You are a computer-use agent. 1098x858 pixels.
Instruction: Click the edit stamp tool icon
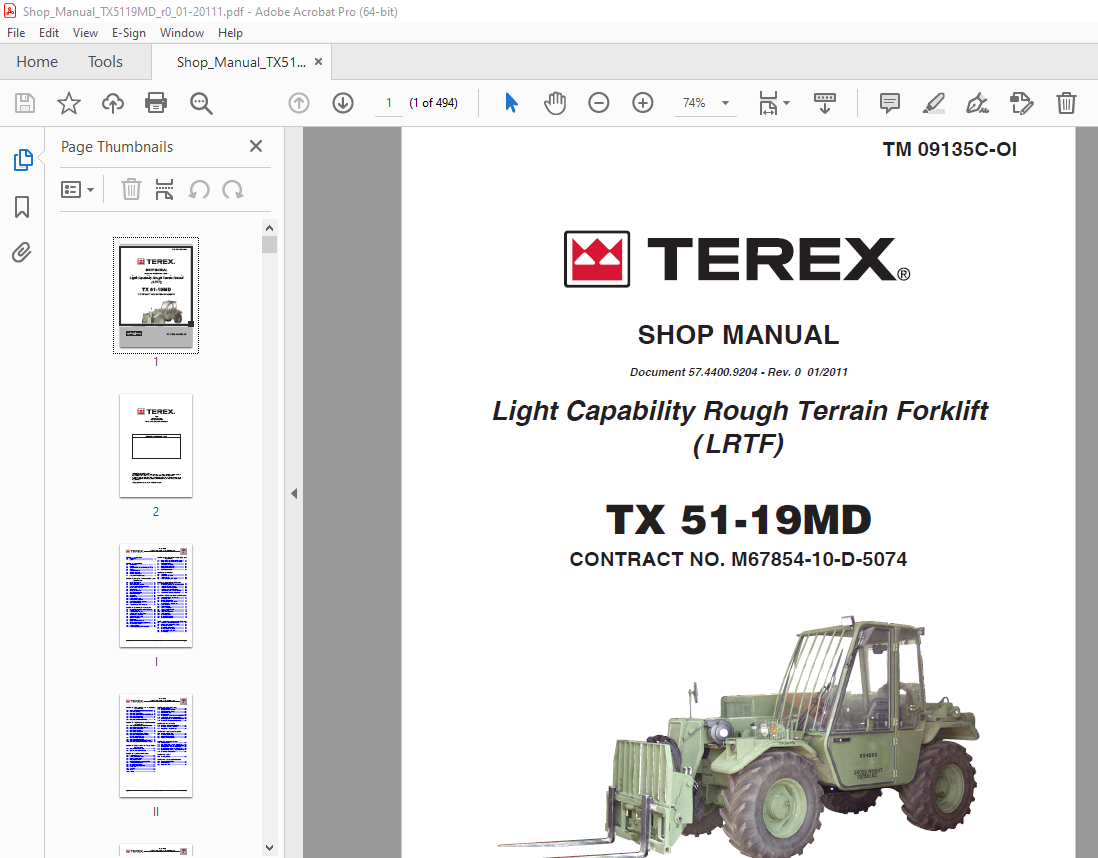(1022, 103)
